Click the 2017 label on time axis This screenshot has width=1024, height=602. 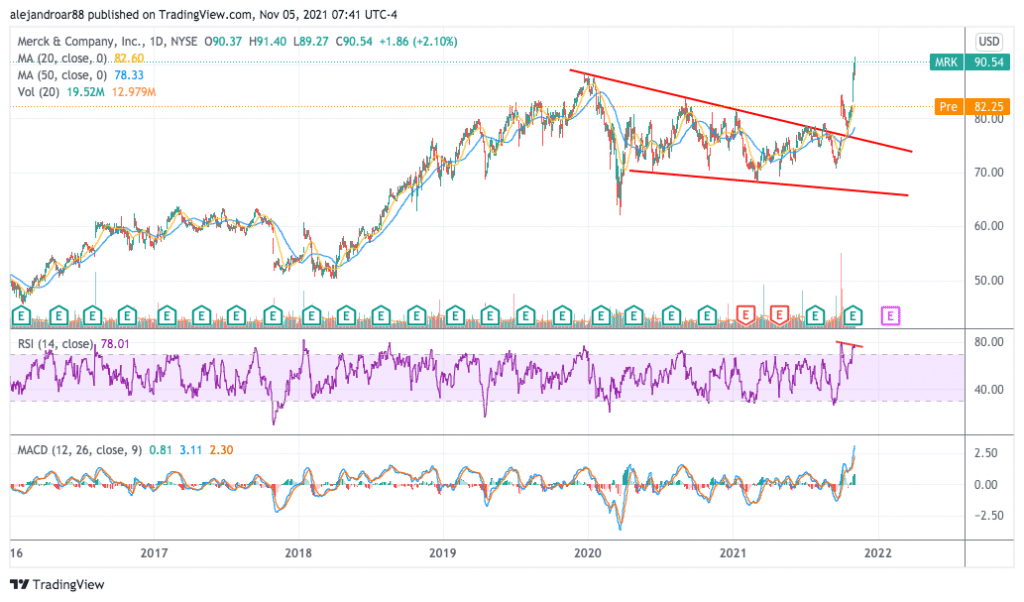click(x=154, y=553)
